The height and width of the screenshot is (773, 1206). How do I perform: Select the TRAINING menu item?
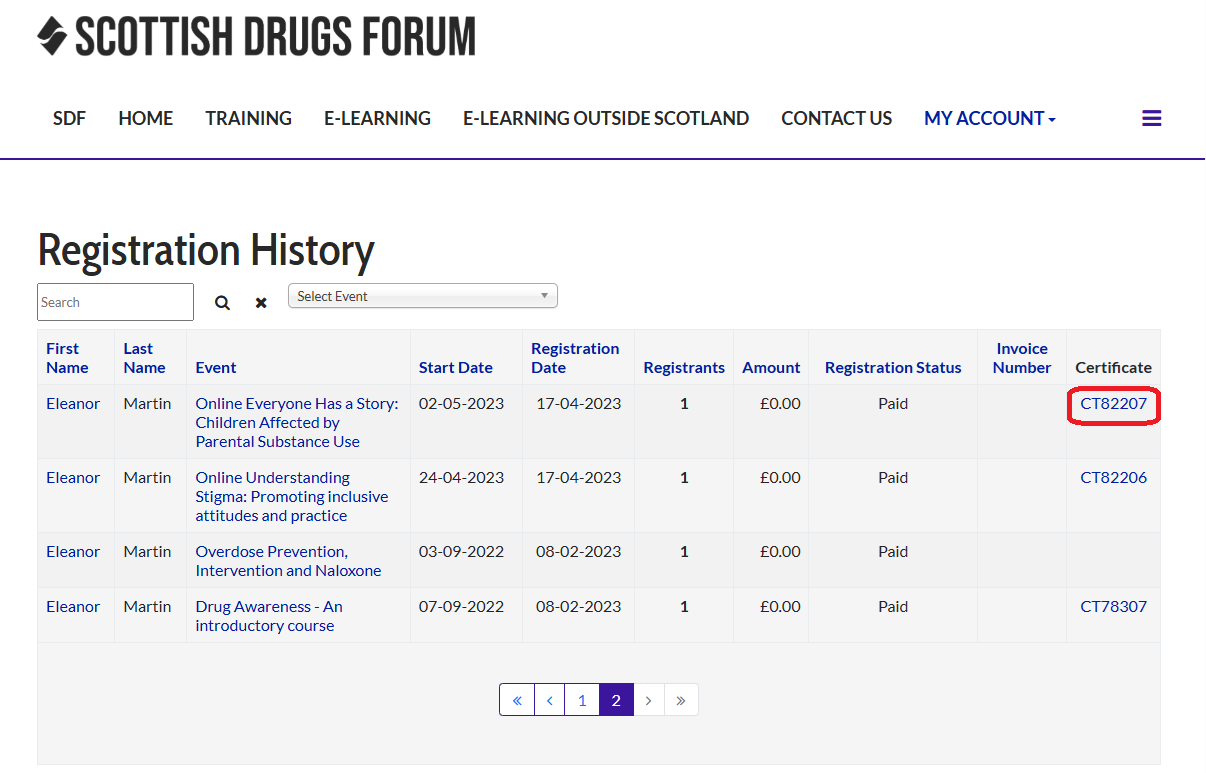click(248, 118)
